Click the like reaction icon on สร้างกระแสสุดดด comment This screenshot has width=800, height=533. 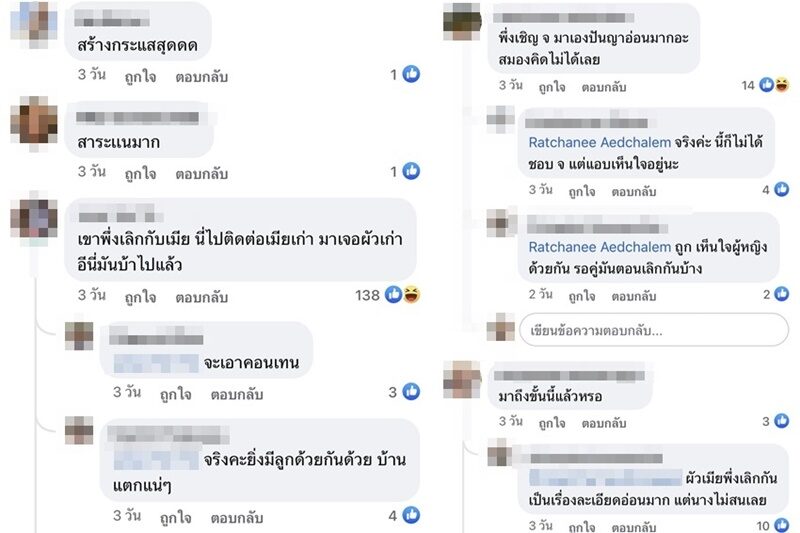tap(411, 74)
